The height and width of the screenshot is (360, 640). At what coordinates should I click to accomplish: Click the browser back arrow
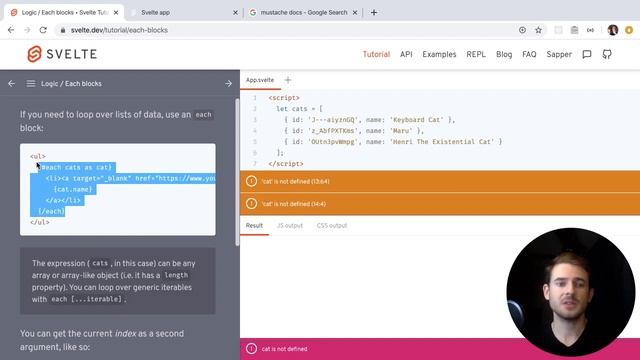click(11, 30)
